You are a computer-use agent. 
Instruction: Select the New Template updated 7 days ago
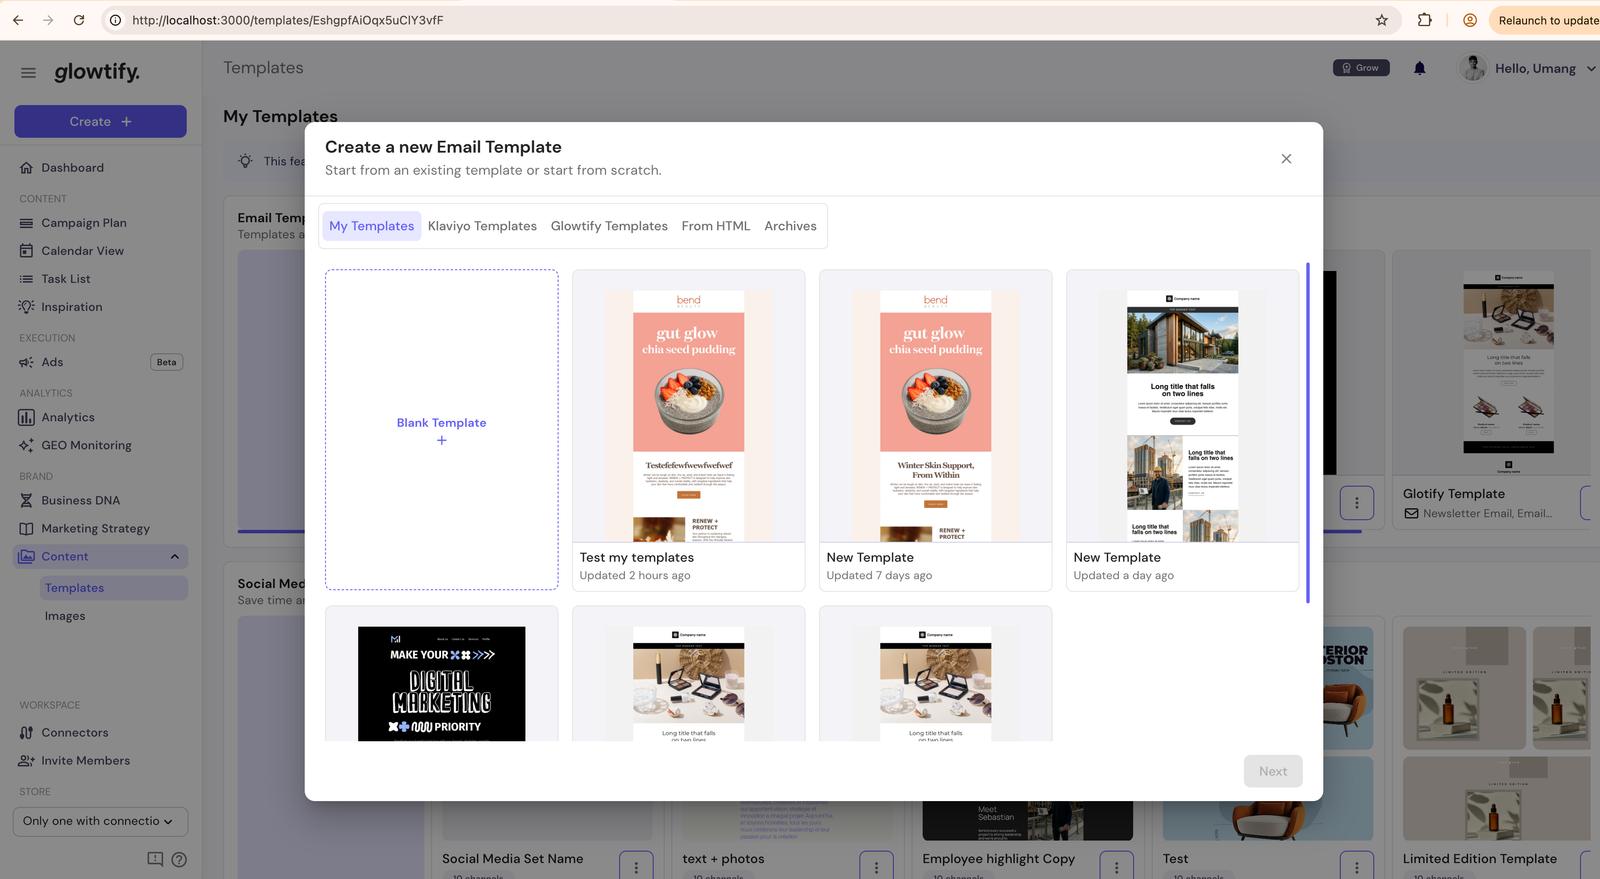pos(935,430)
